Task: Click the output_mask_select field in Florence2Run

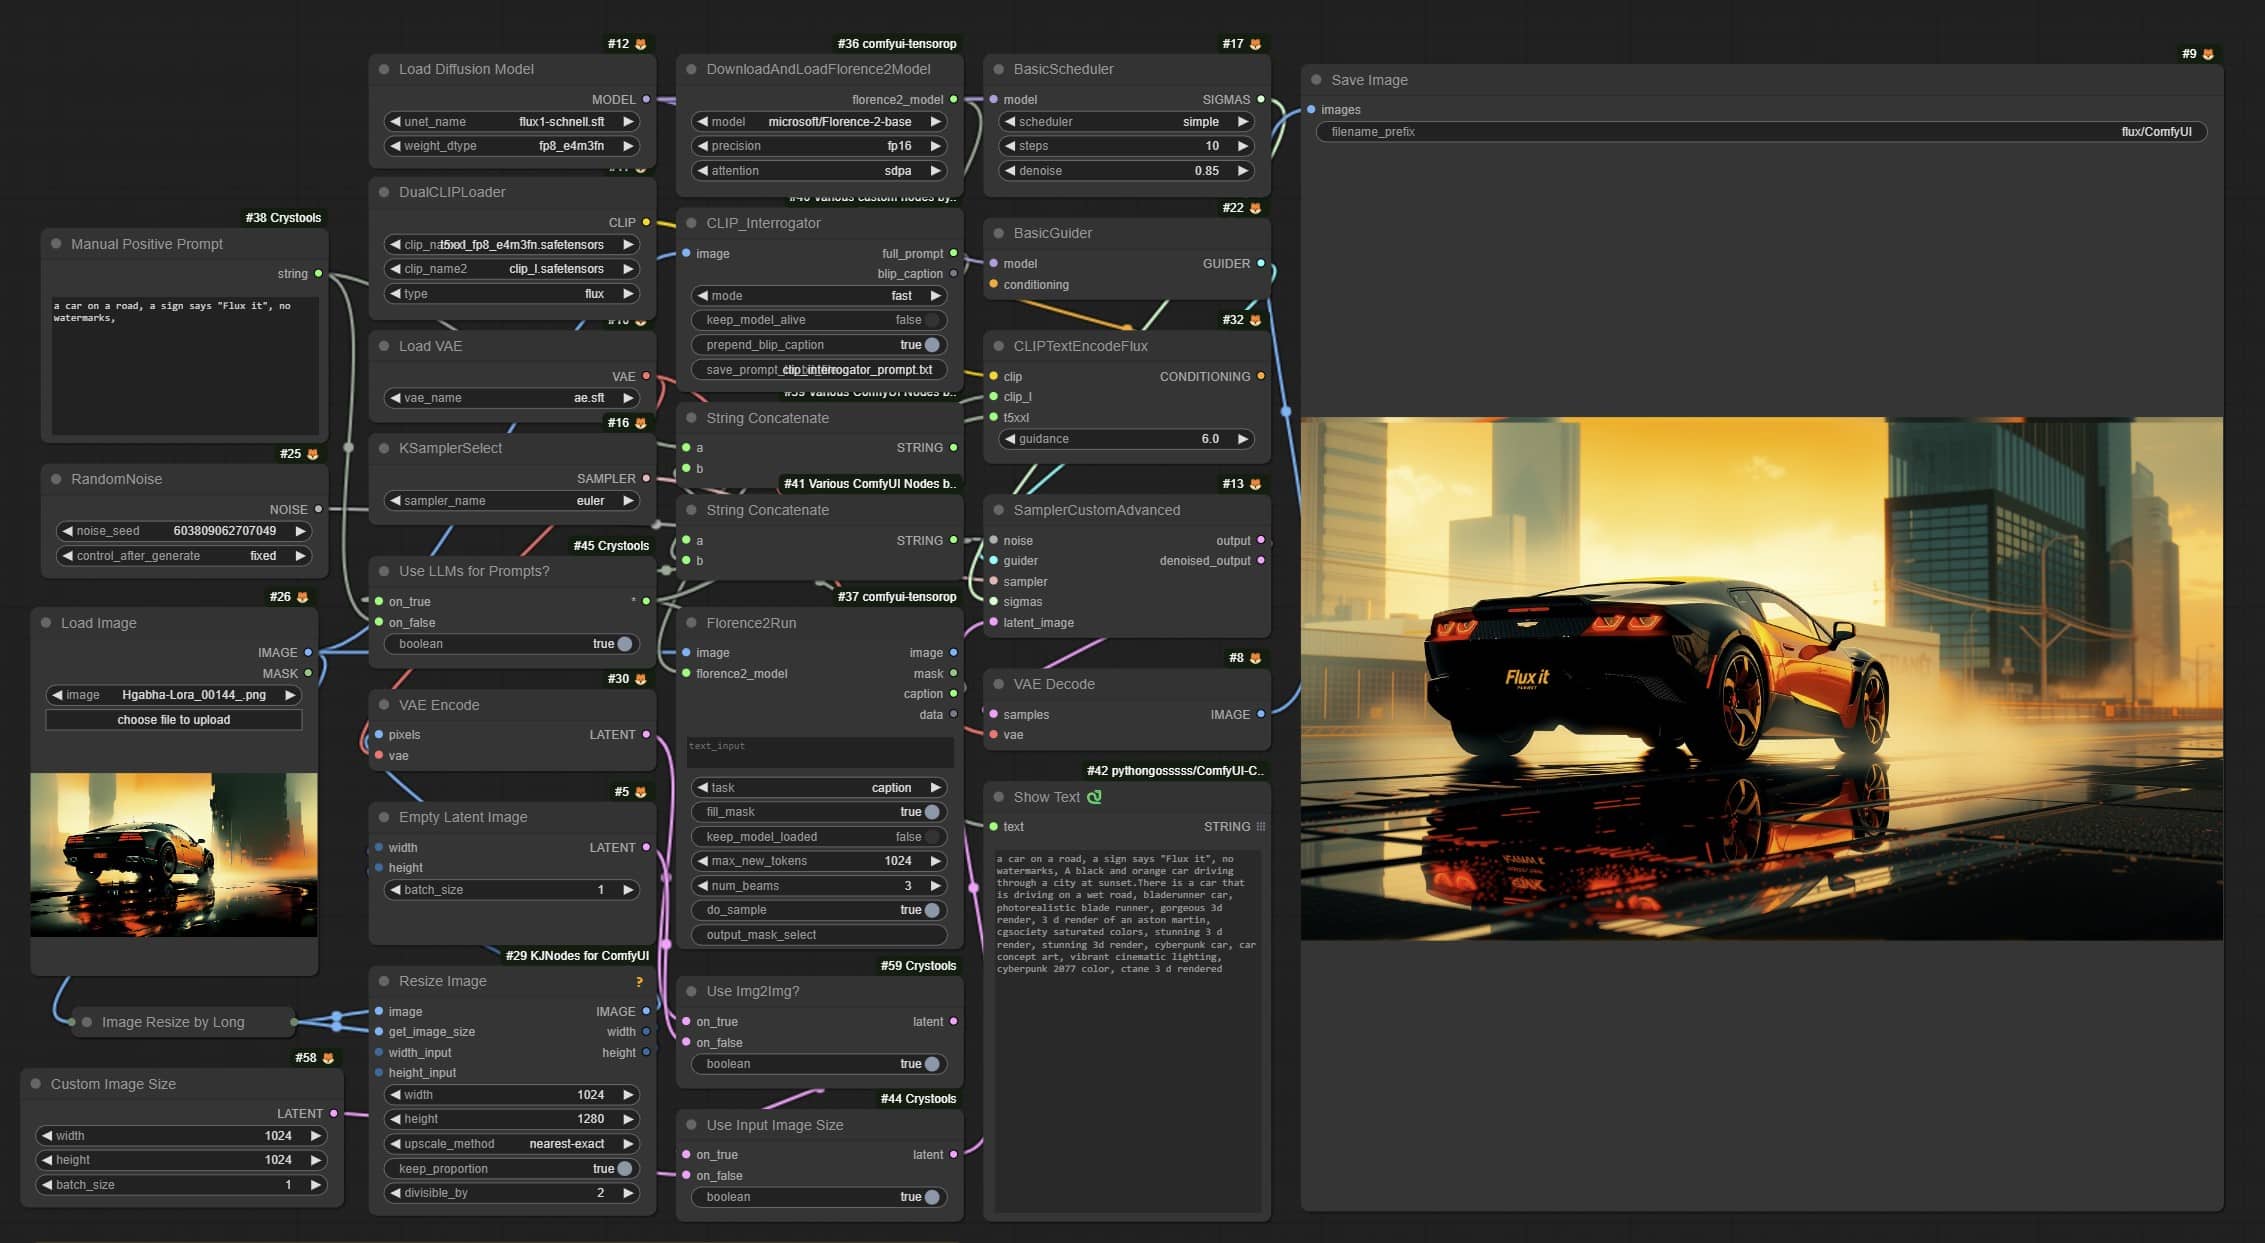Action: [818, 935]
